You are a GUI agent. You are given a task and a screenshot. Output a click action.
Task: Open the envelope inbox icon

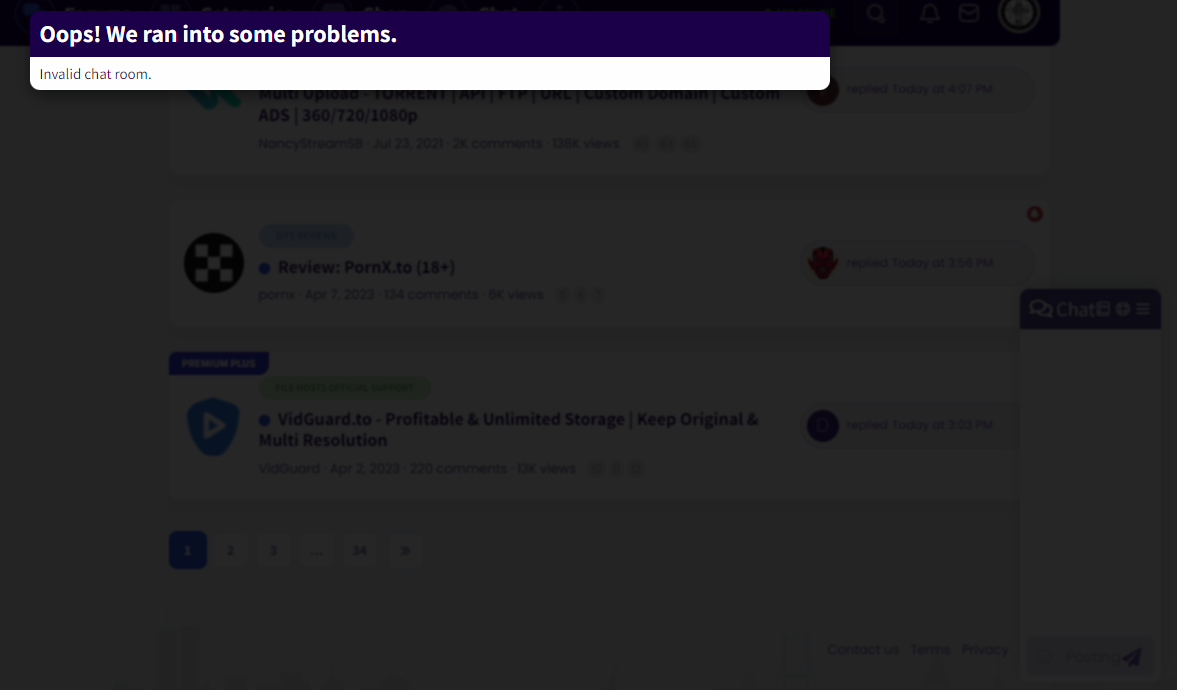(969, 14)
